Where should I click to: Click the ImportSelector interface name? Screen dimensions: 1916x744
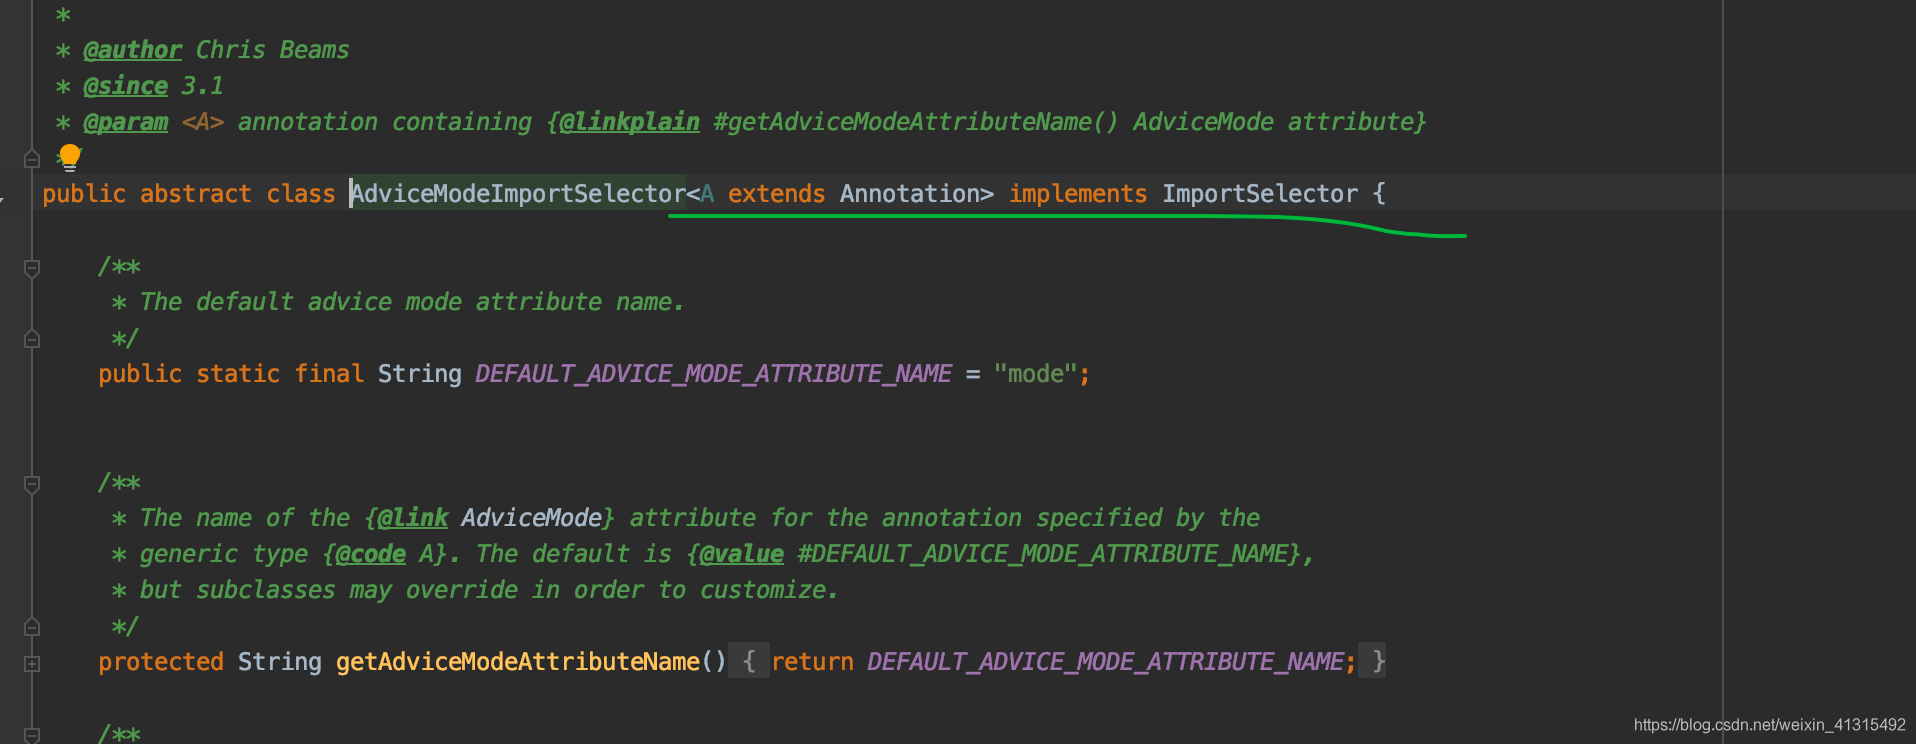pyautogui.click(x=1260, y=194)
